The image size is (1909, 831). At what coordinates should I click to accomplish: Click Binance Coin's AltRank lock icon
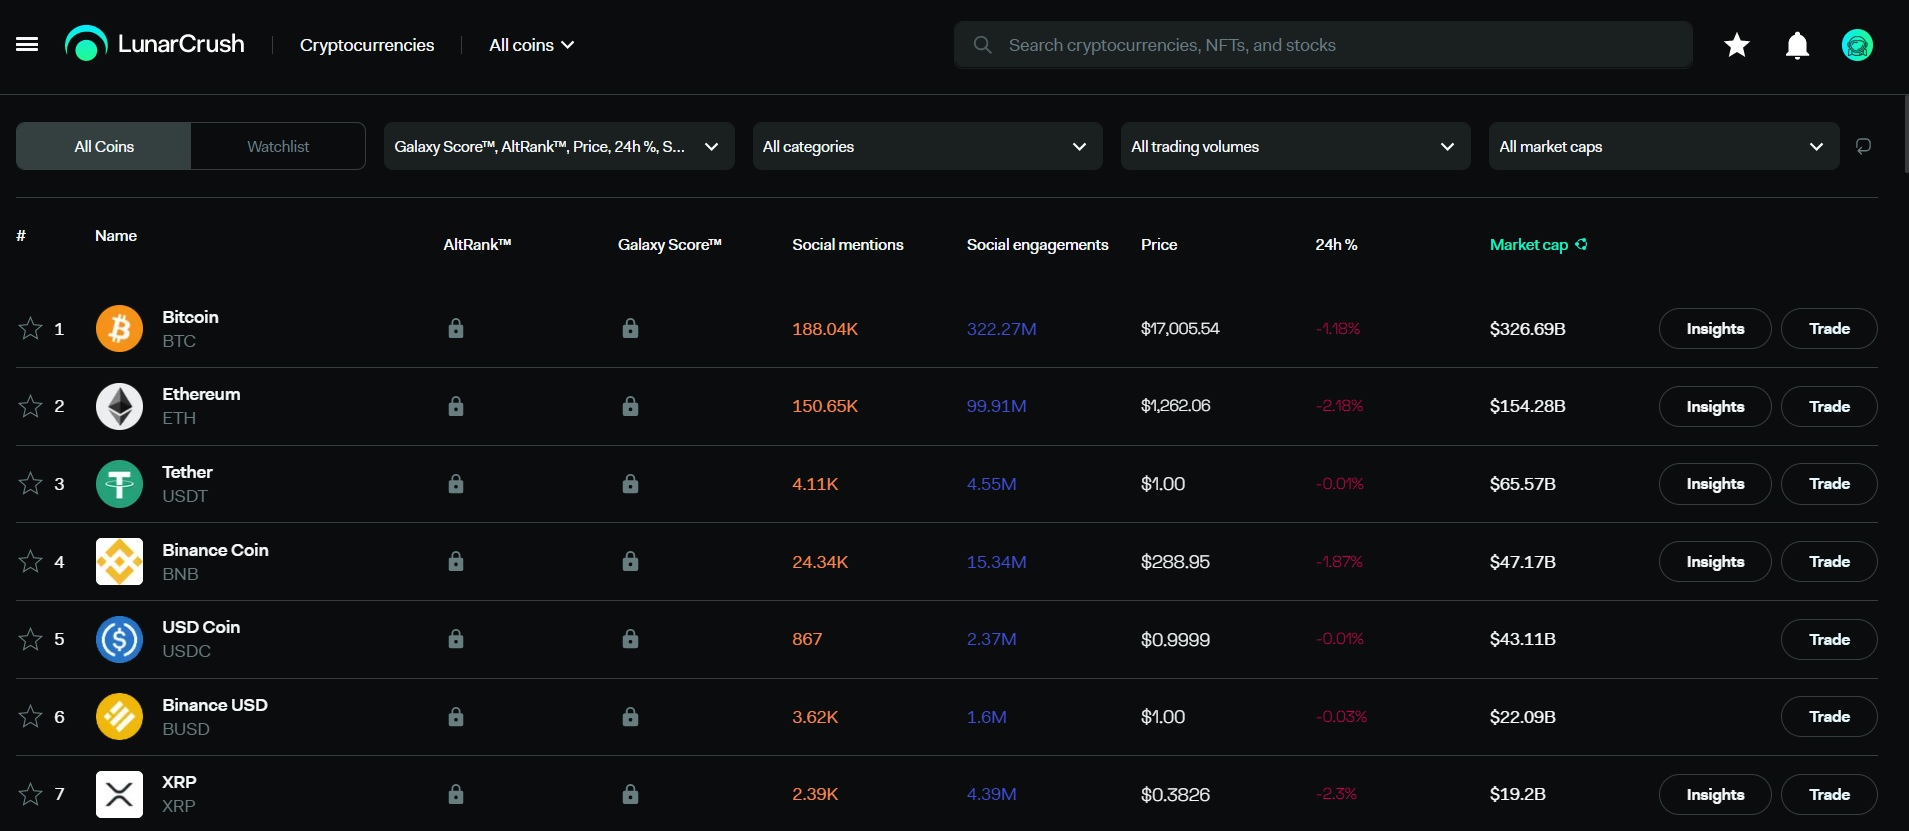click(x=456, y=561)
